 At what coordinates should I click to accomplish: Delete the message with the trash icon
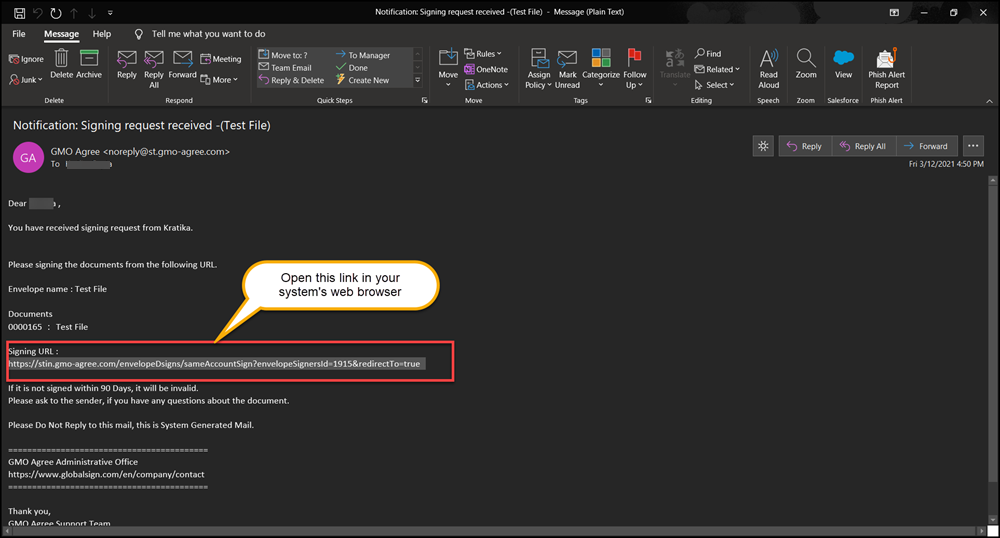[x=61, y=64]
